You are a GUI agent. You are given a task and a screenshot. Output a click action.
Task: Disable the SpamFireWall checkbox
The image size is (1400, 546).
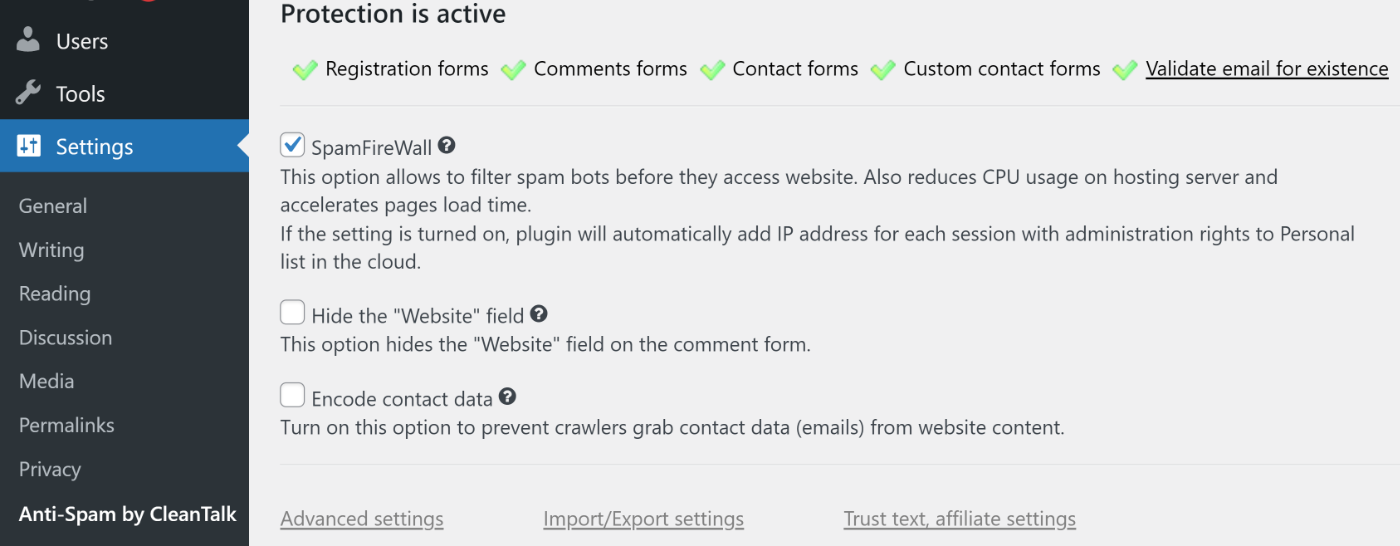(x=292, y=146)
